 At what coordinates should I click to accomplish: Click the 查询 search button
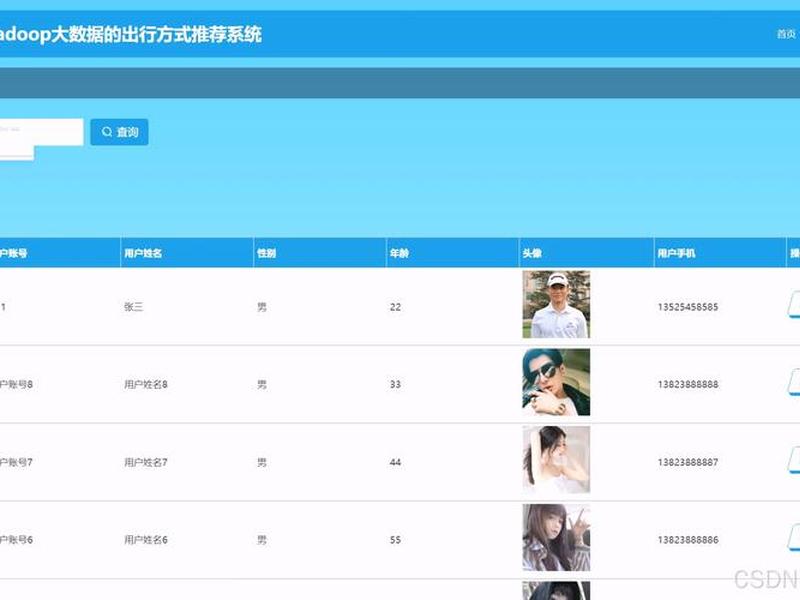[x=119, y=132]
